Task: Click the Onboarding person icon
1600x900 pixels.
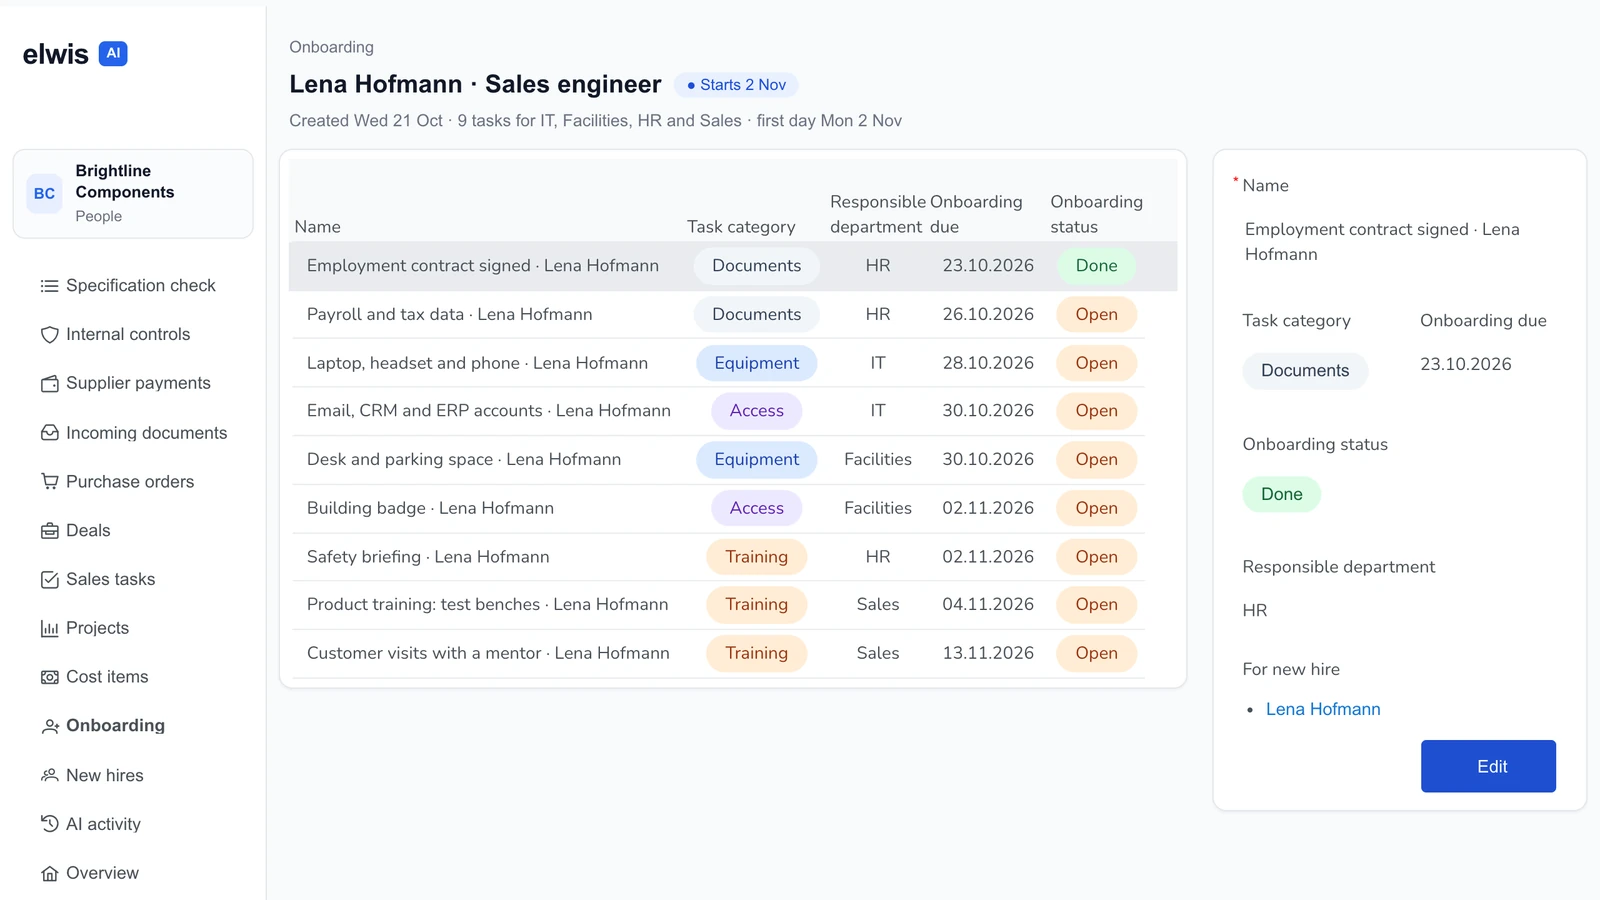Action: coord(49,726)
